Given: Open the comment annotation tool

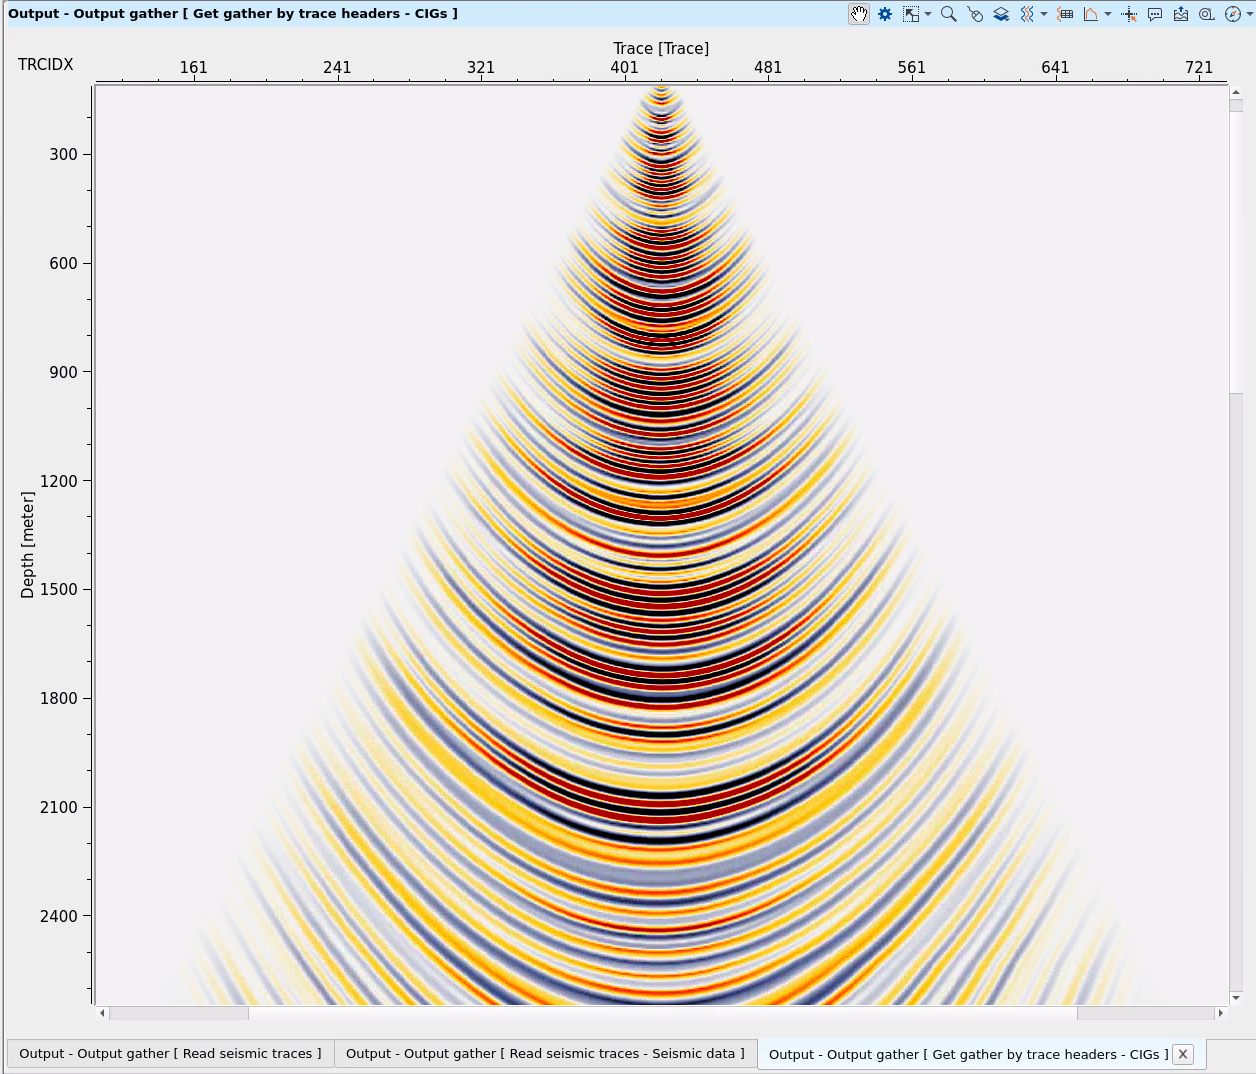Looking at the screenshot, I should coord(1155,14).
